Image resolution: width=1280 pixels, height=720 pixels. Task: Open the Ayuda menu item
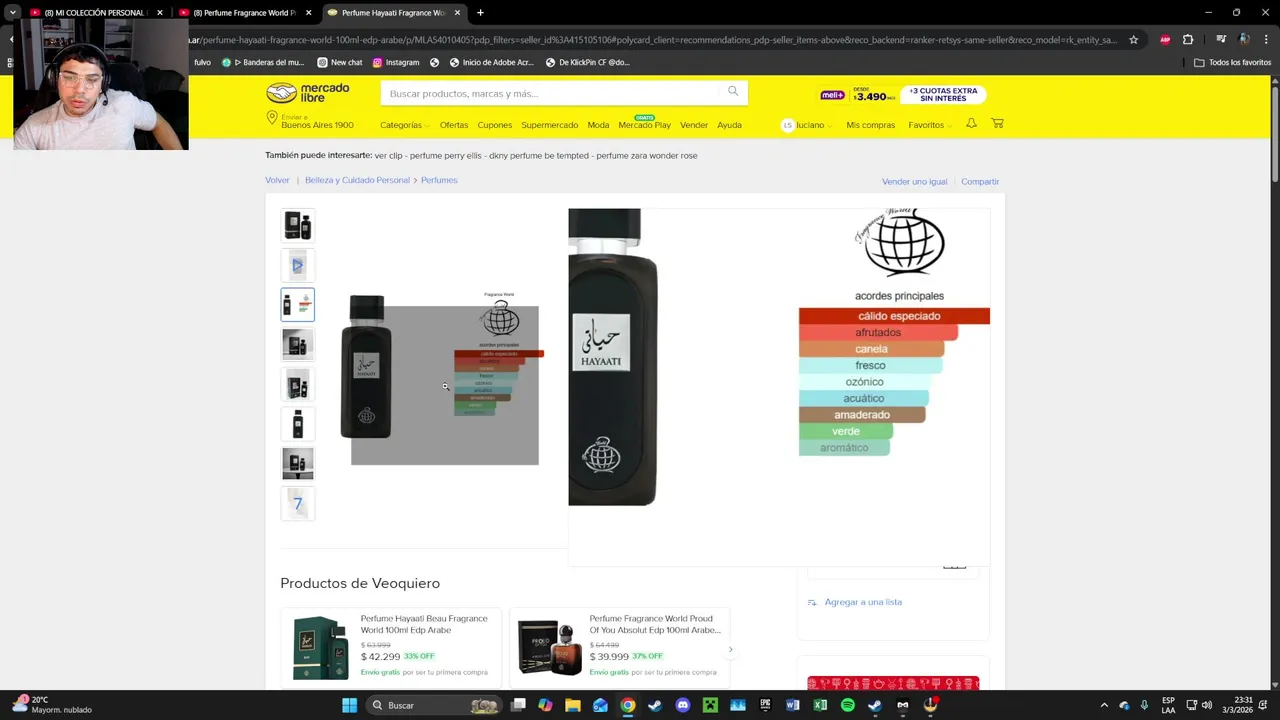click(729, 125)
